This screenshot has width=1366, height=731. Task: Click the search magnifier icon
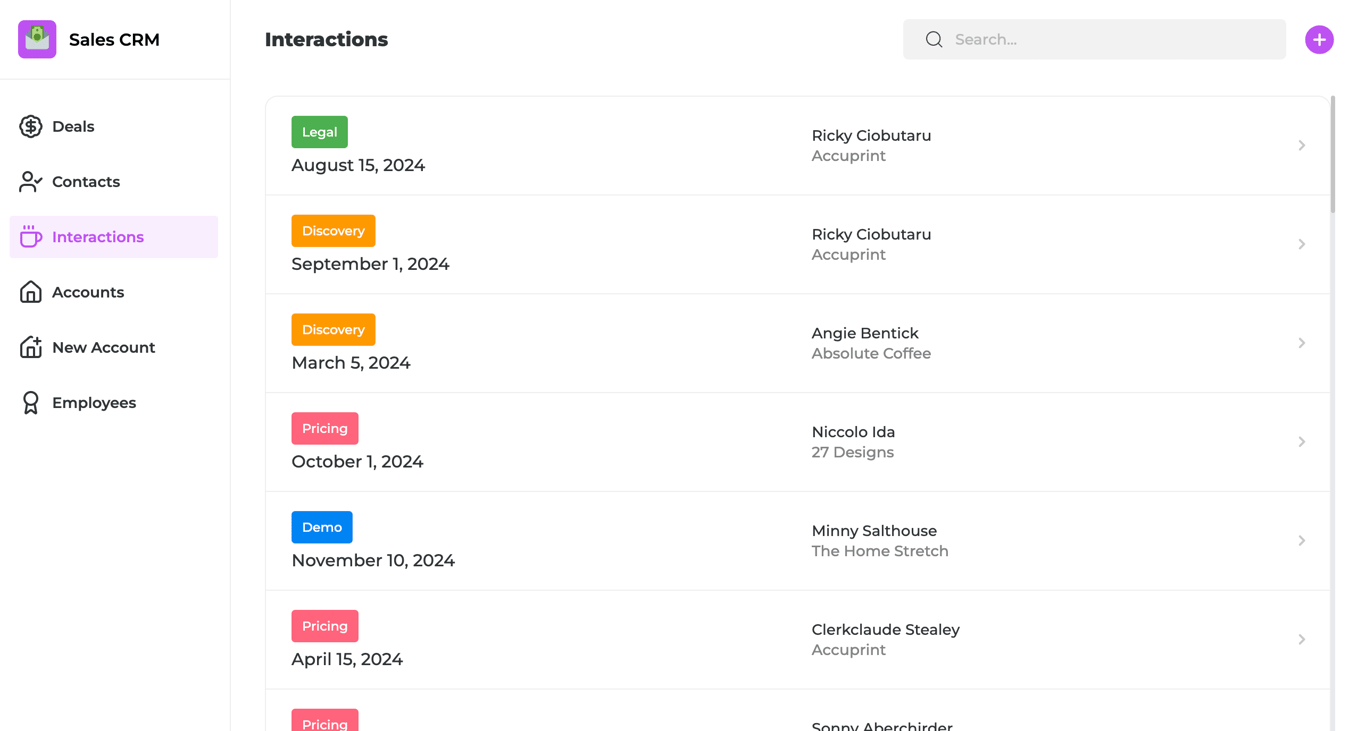pyautogui.click(x=934, y=39)
